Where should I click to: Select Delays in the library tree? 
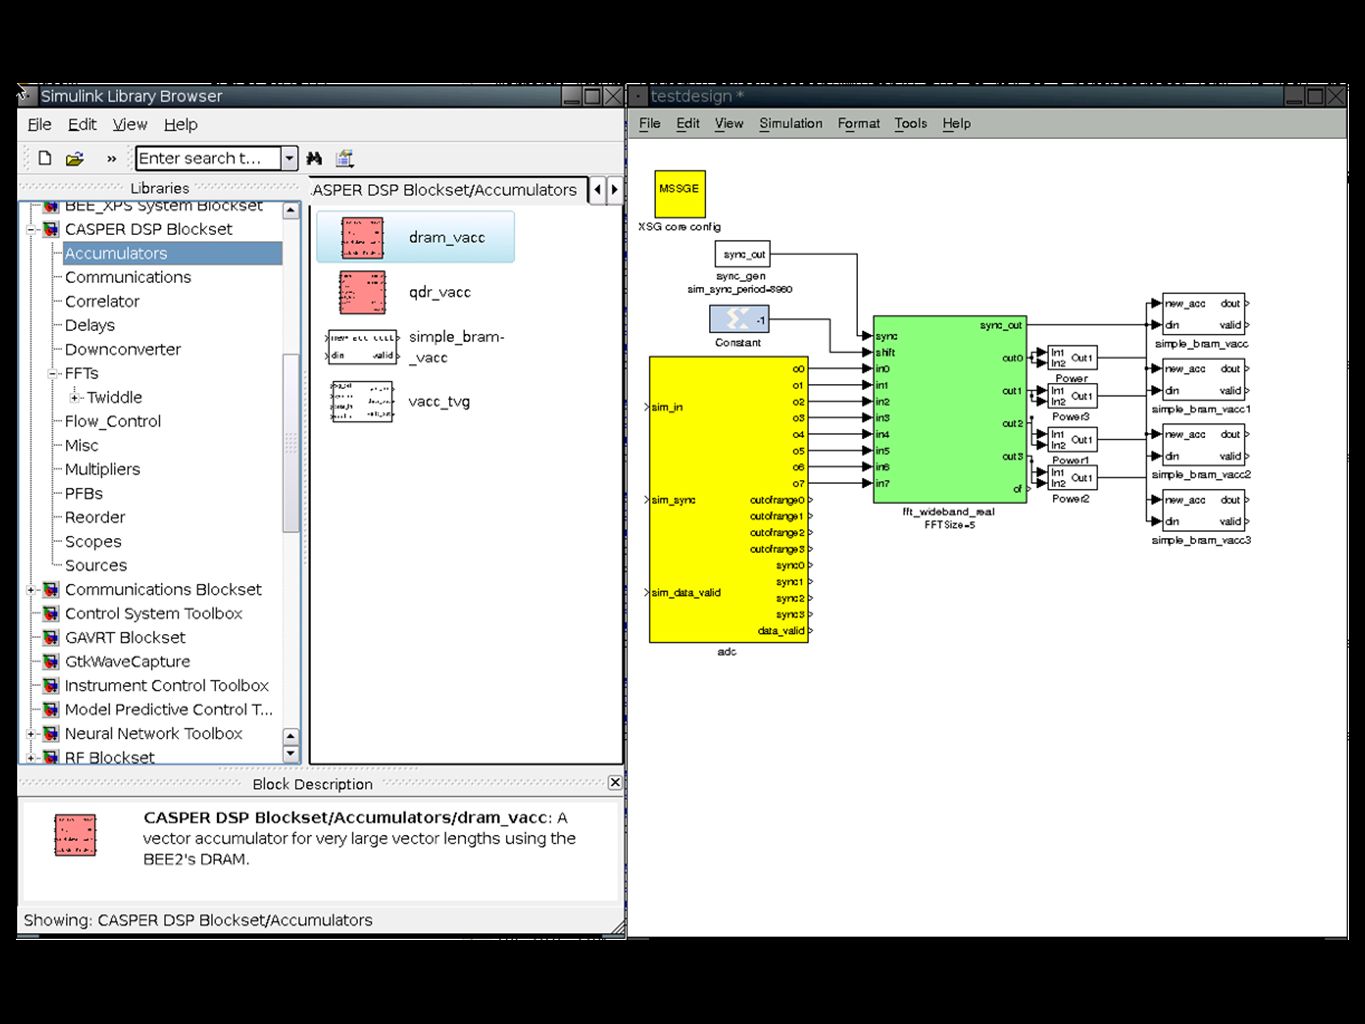[x=90, y=325]
